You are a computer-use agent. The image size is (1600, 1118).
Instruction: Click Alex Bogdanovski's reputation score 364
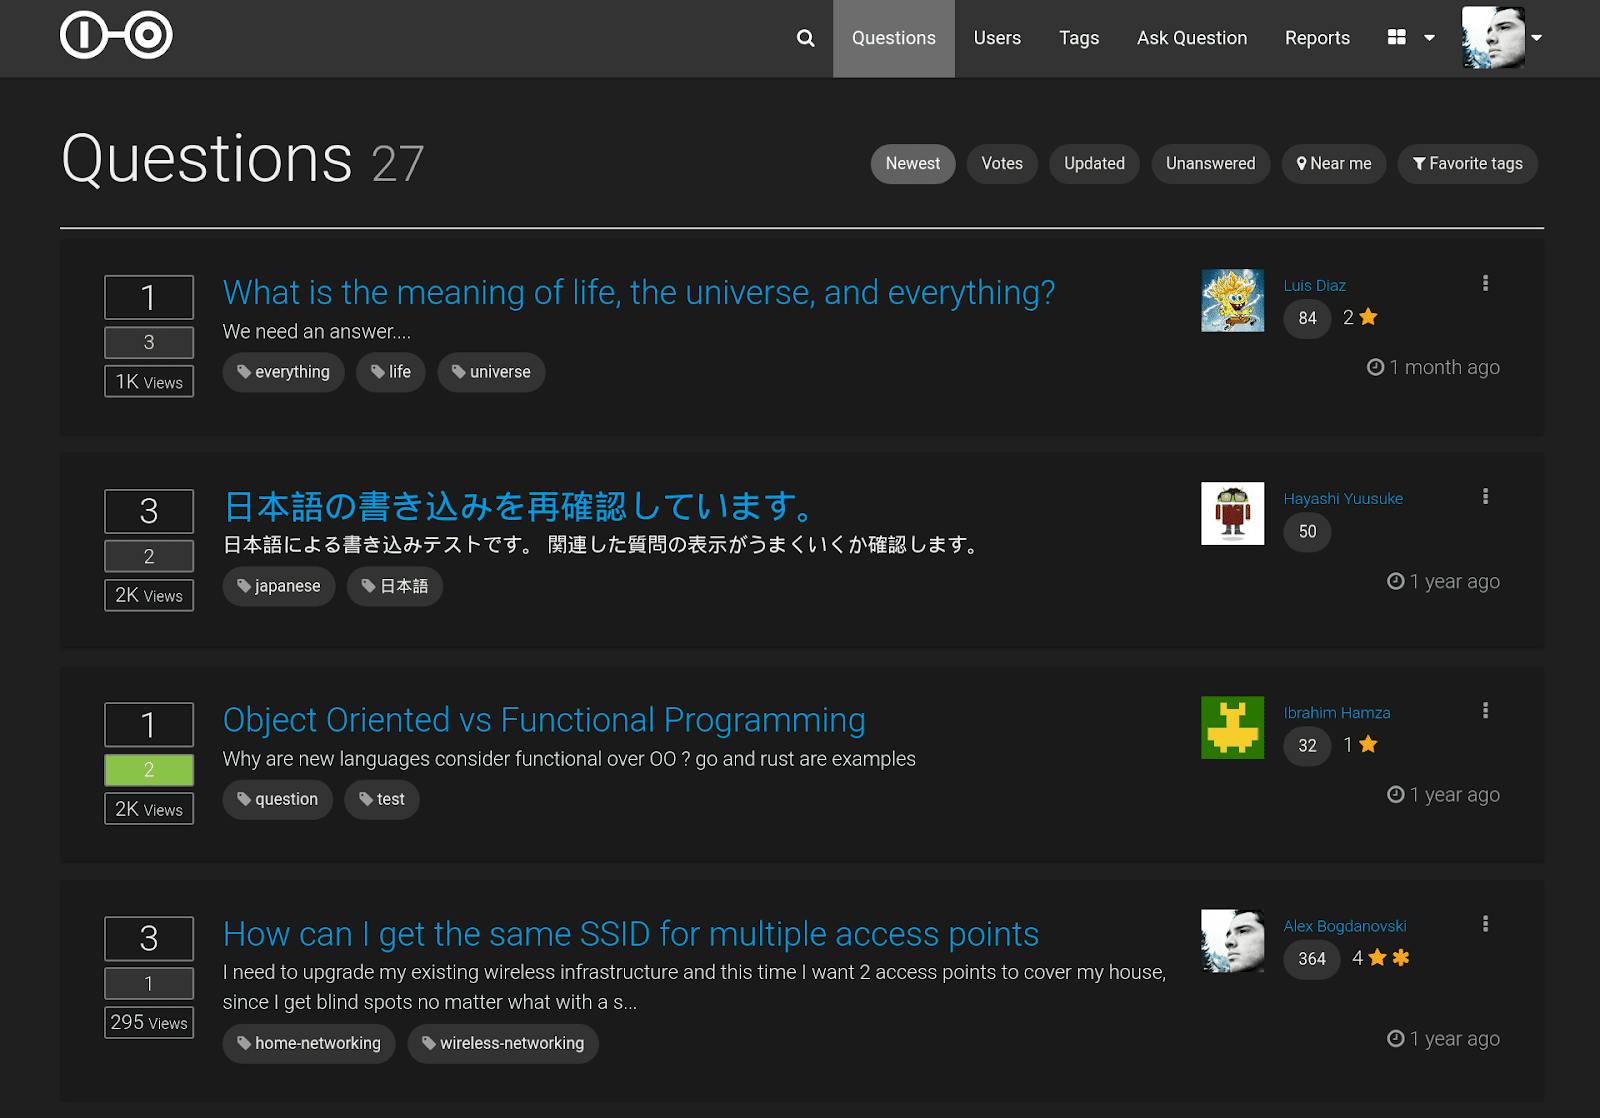coord(1312,959)
